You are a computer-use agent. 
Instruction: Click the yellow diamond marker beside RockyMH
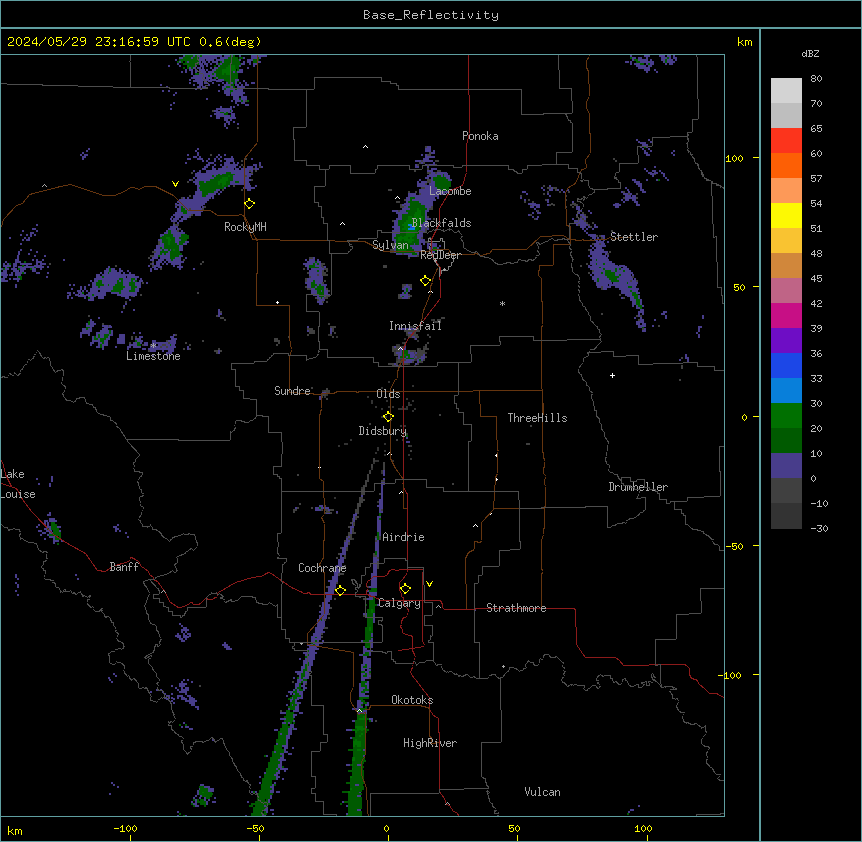(250, 204)
